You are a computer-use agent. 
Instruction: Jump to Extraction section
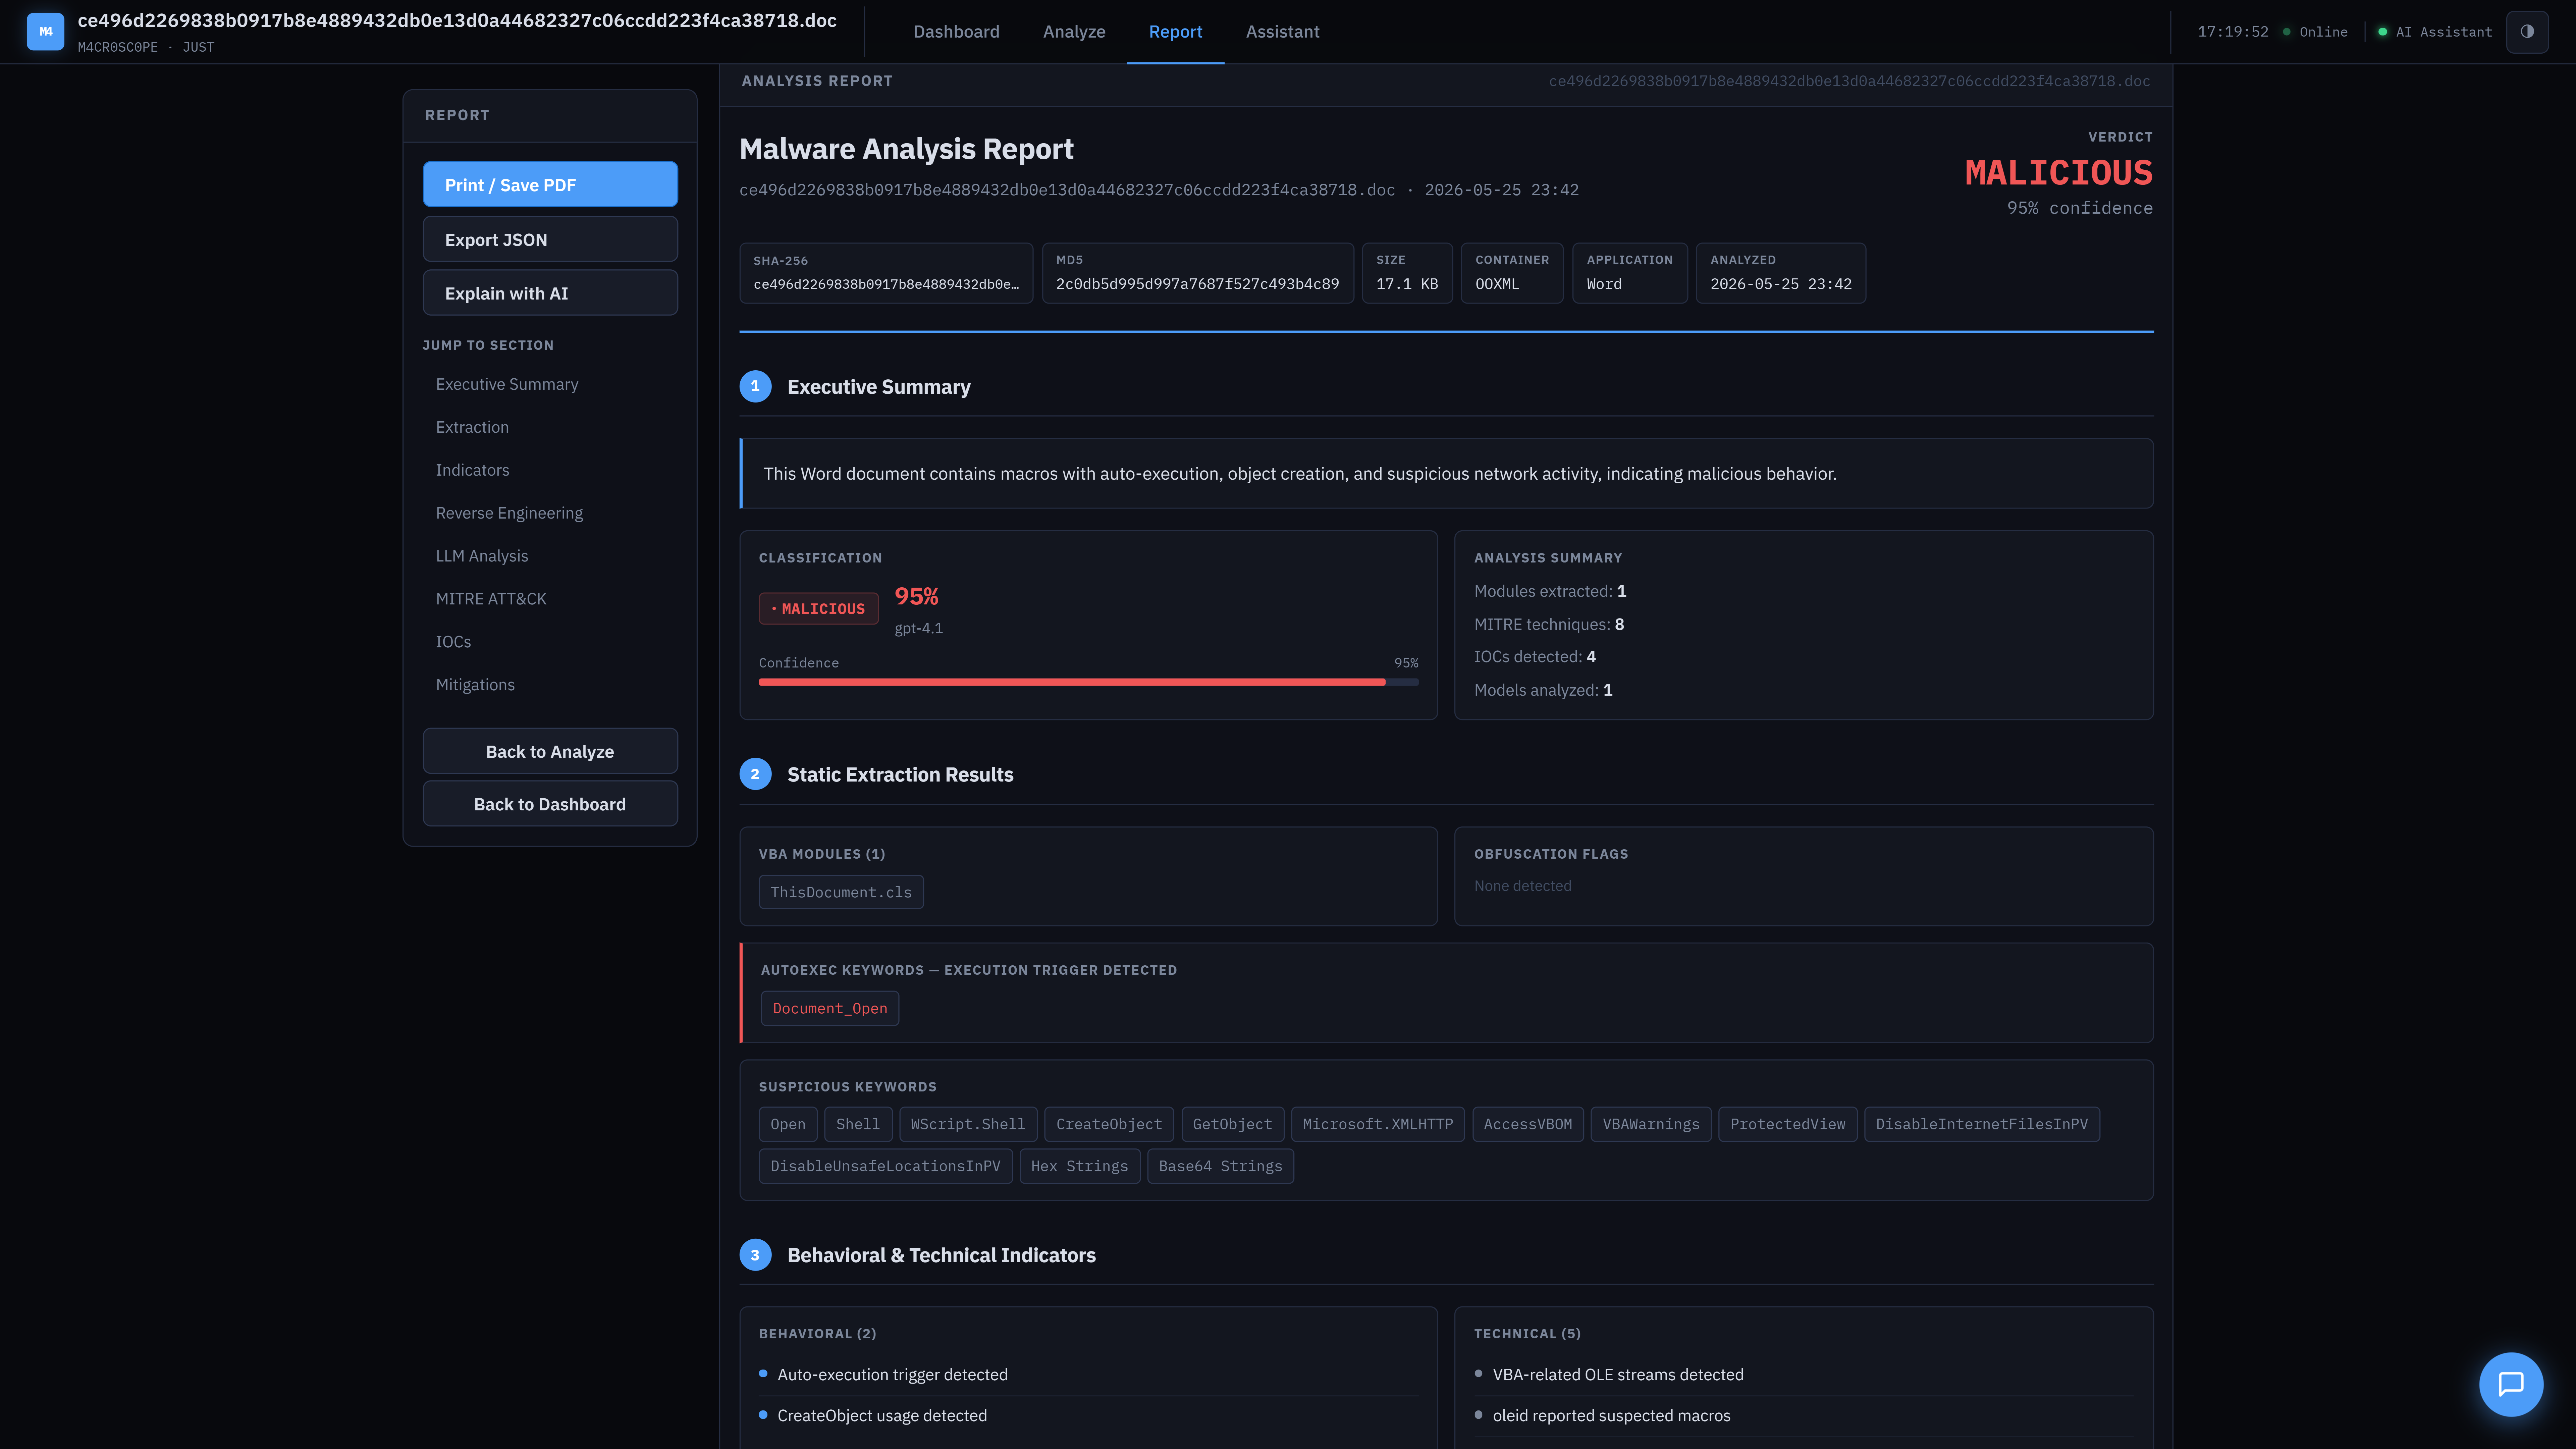472,427
